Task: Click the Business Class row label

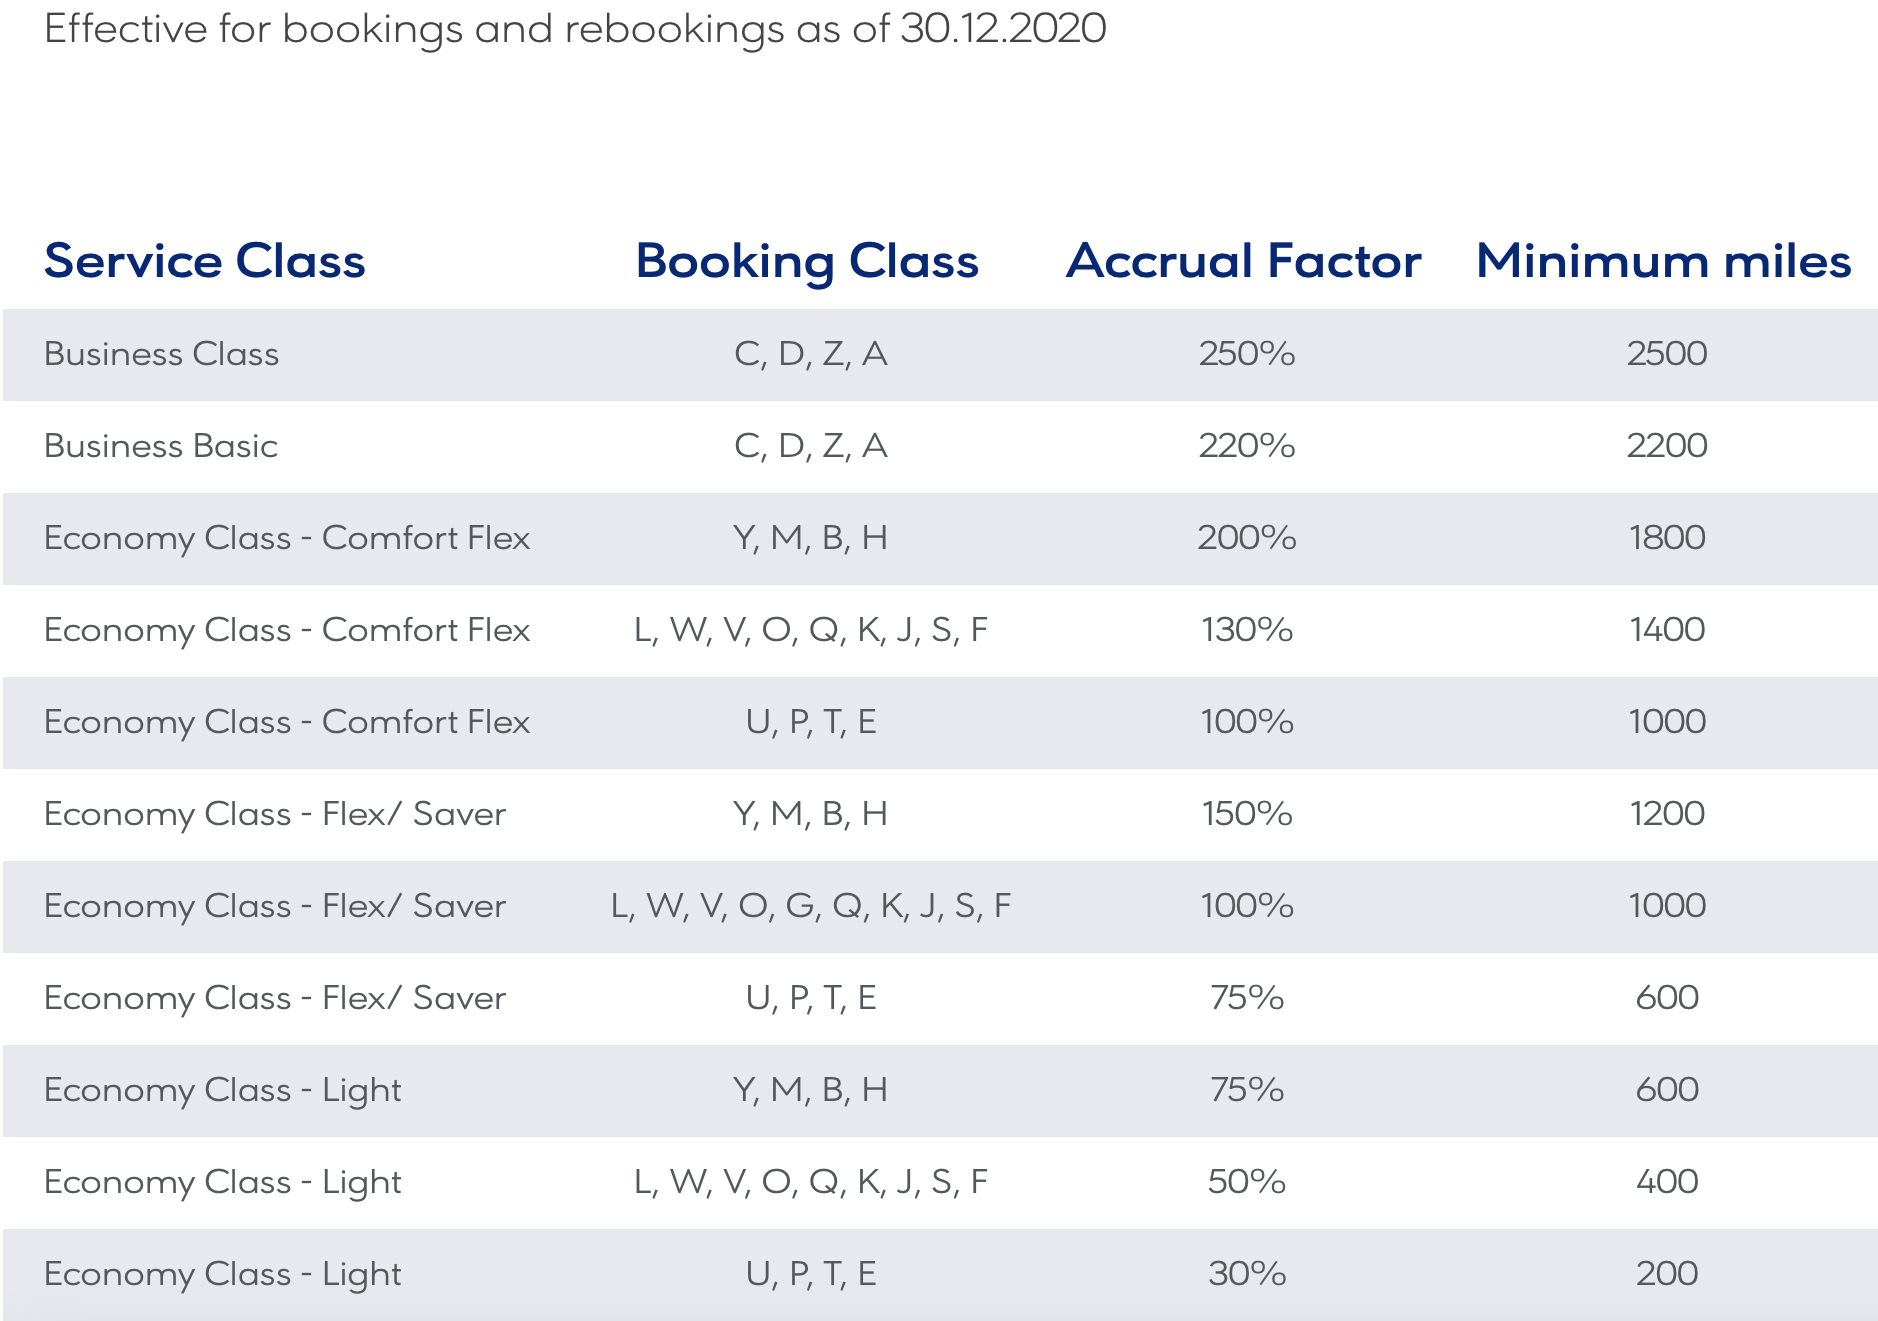Action: click(x=161, y=354)
